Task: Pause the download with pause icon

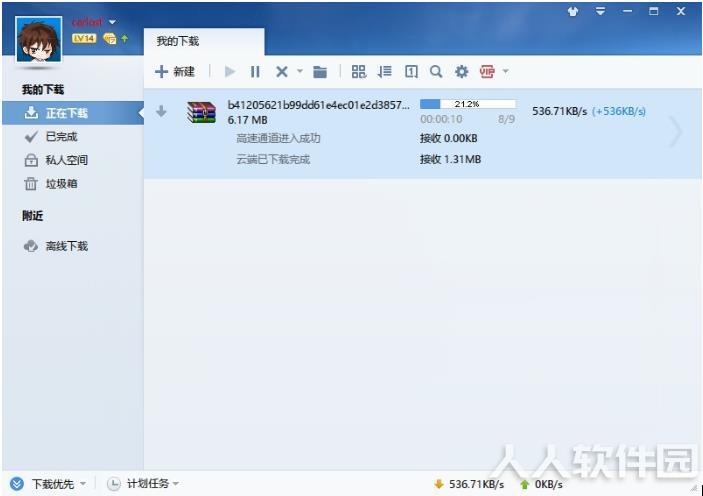Action: (x=255, y=72)
